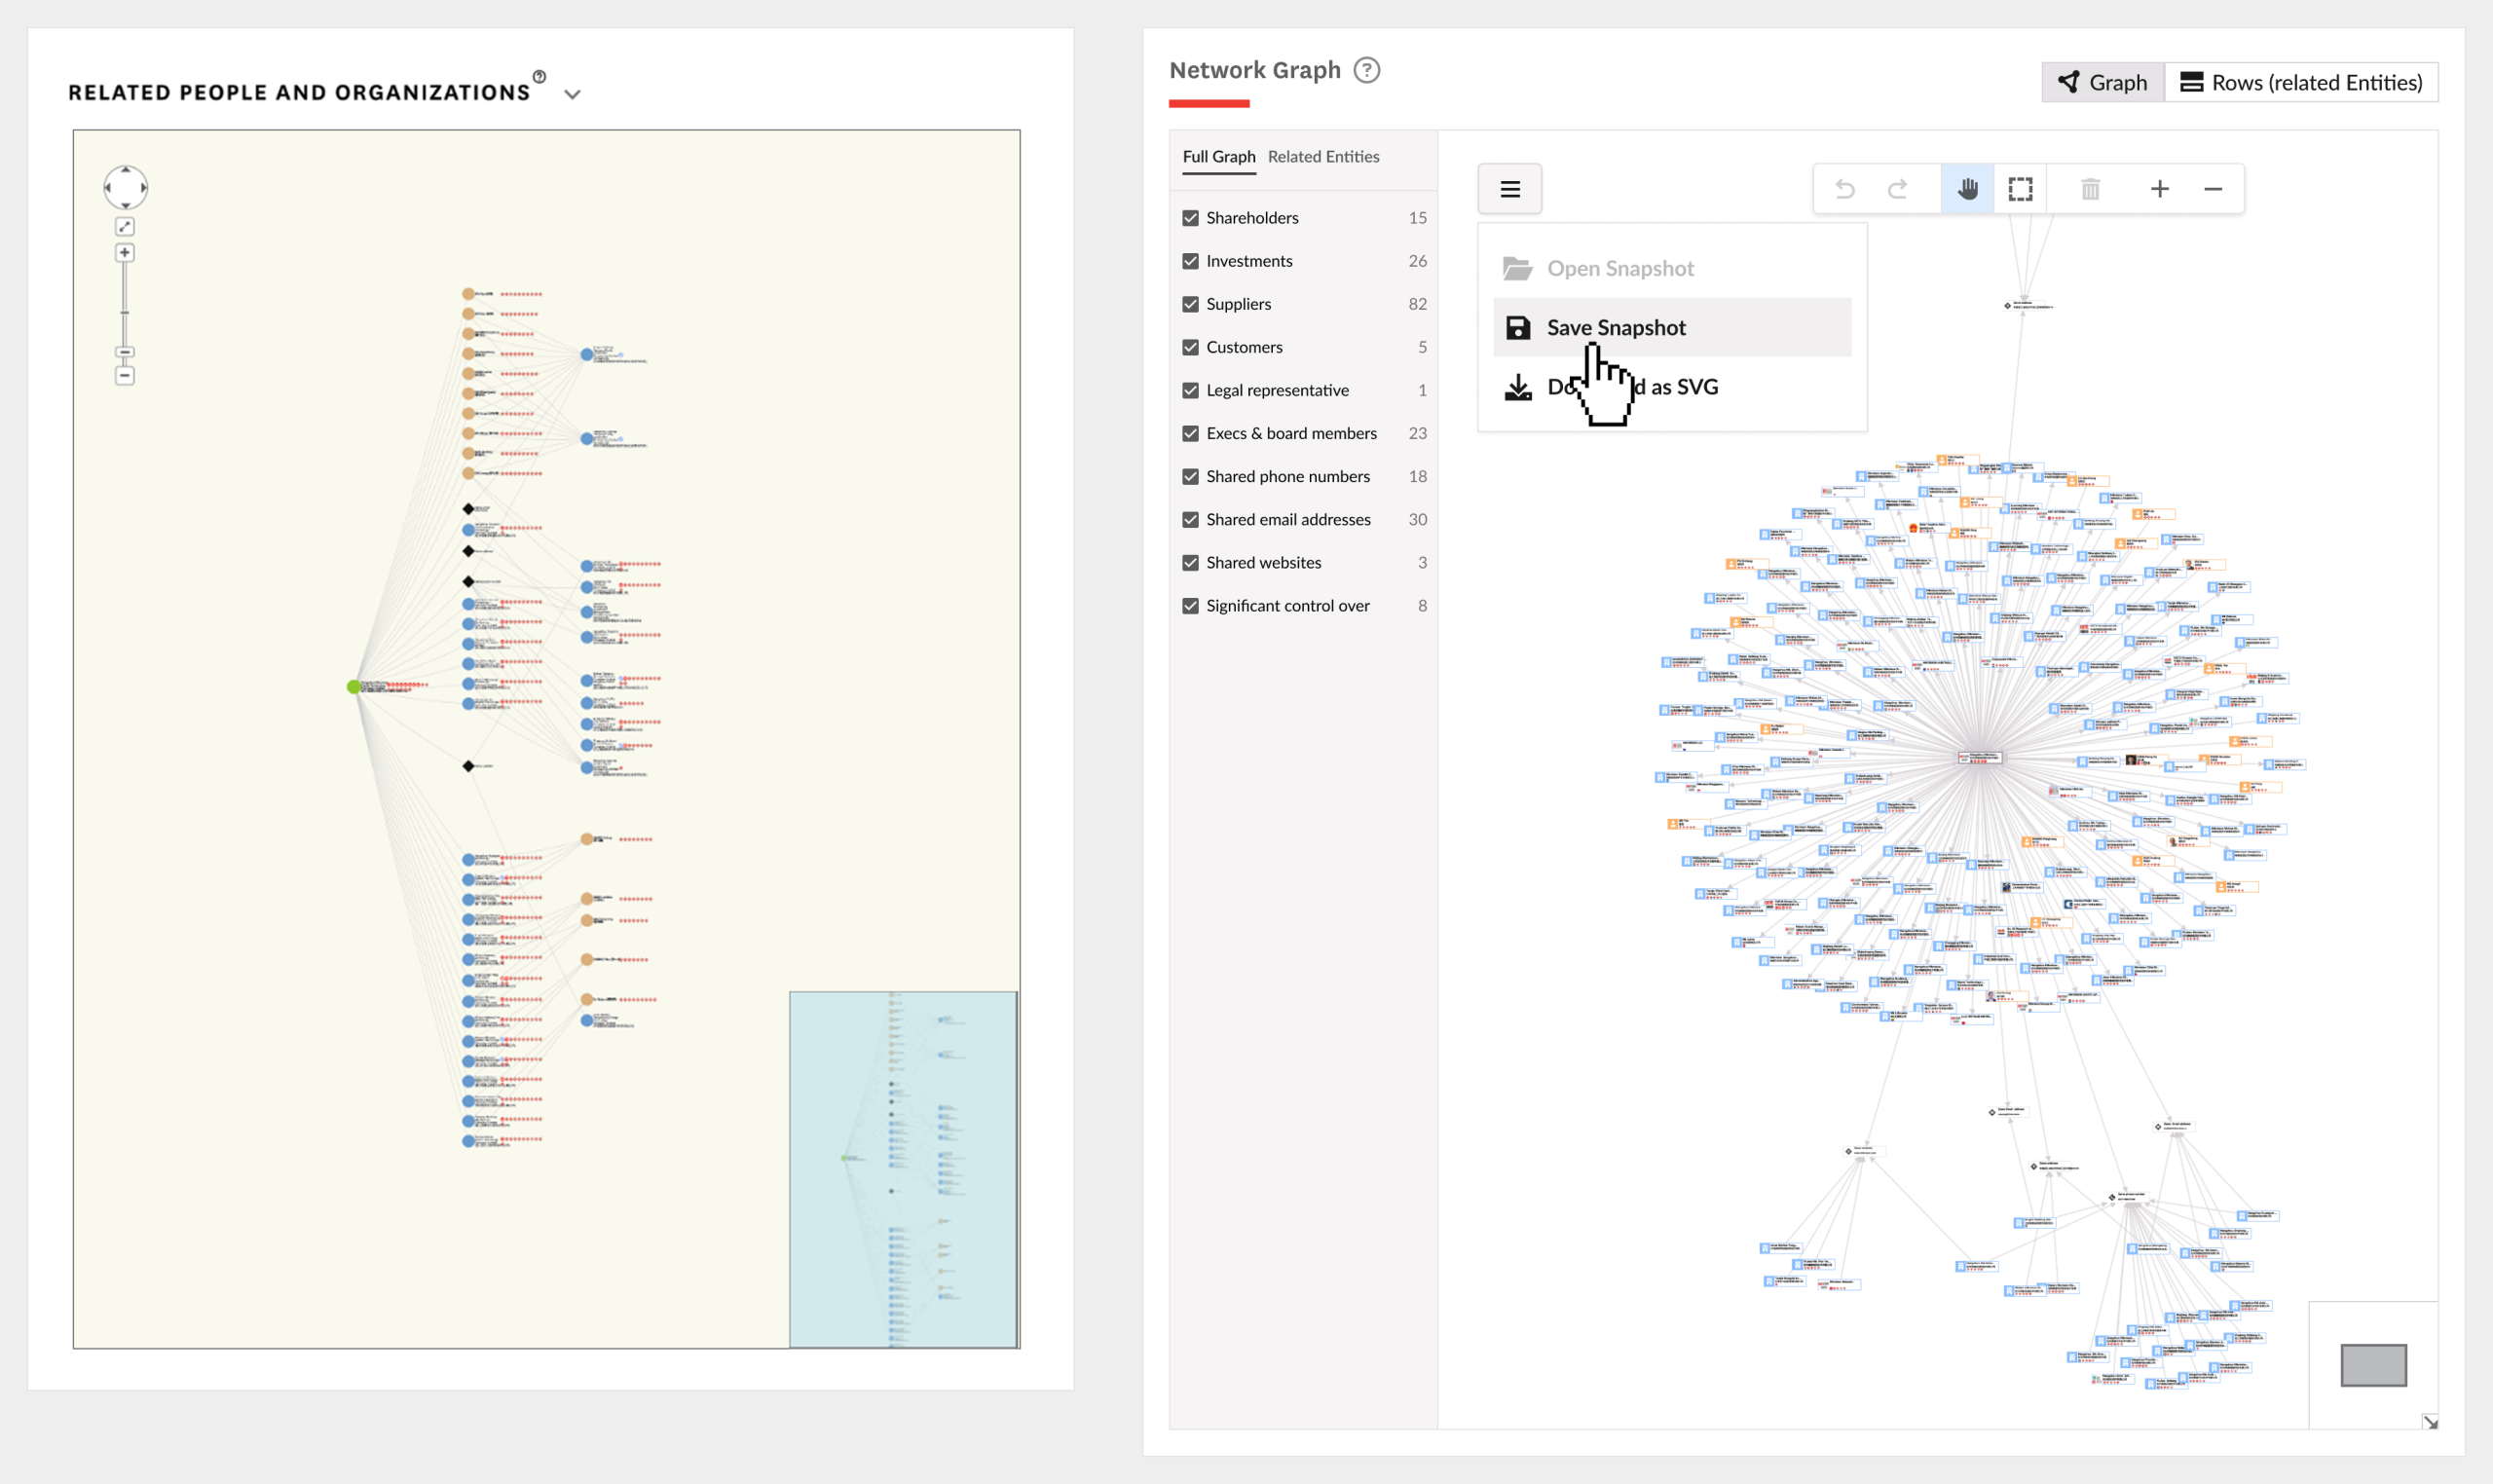Viewport: 2493px width, 1484px height.
Task: Zoom out with the minus icon in graph toolbar
Action: (x=2213, y=189)
